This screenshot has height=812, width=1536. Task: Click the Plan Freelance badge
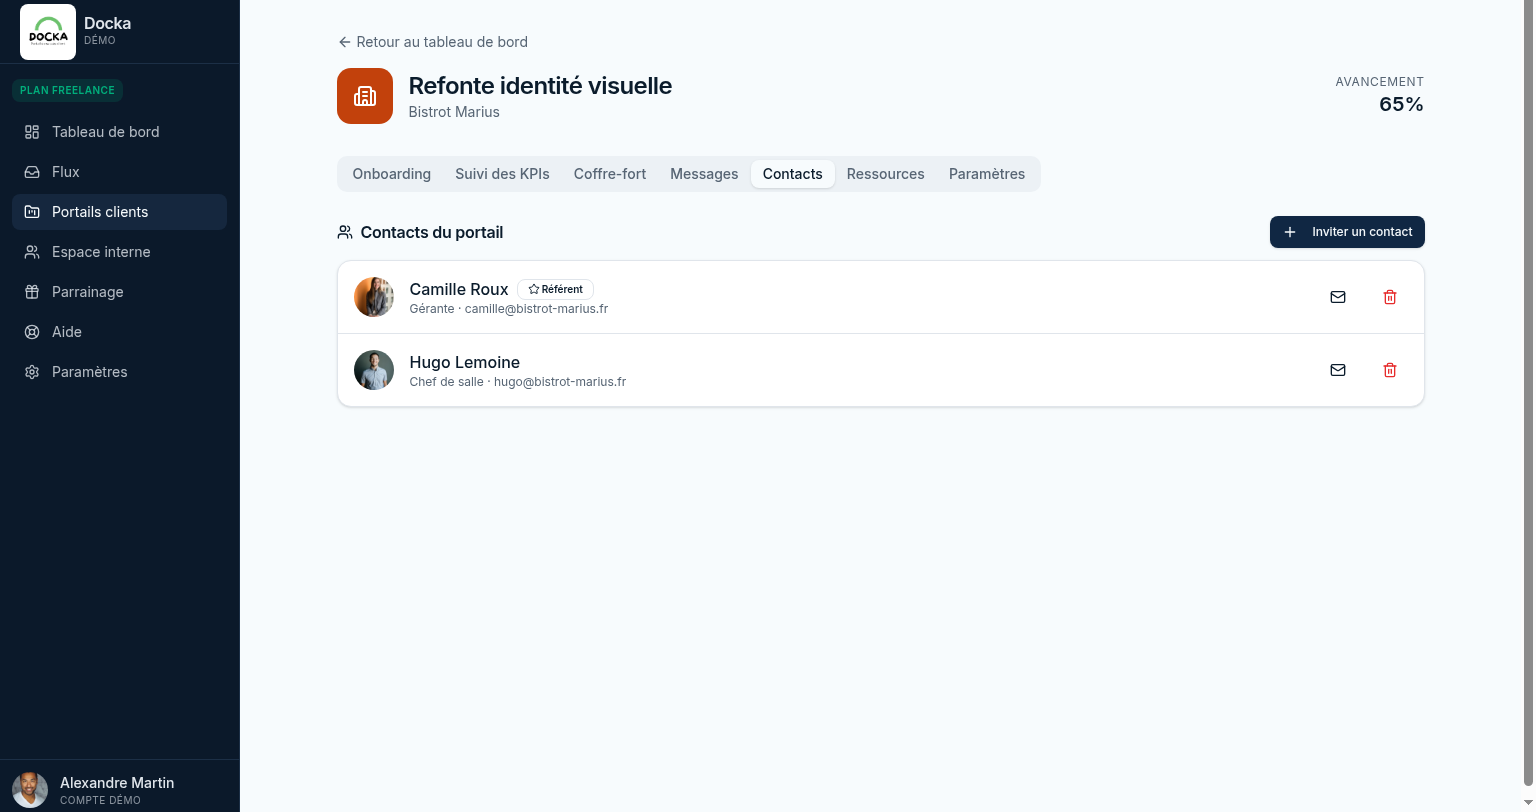click(67, 90)
